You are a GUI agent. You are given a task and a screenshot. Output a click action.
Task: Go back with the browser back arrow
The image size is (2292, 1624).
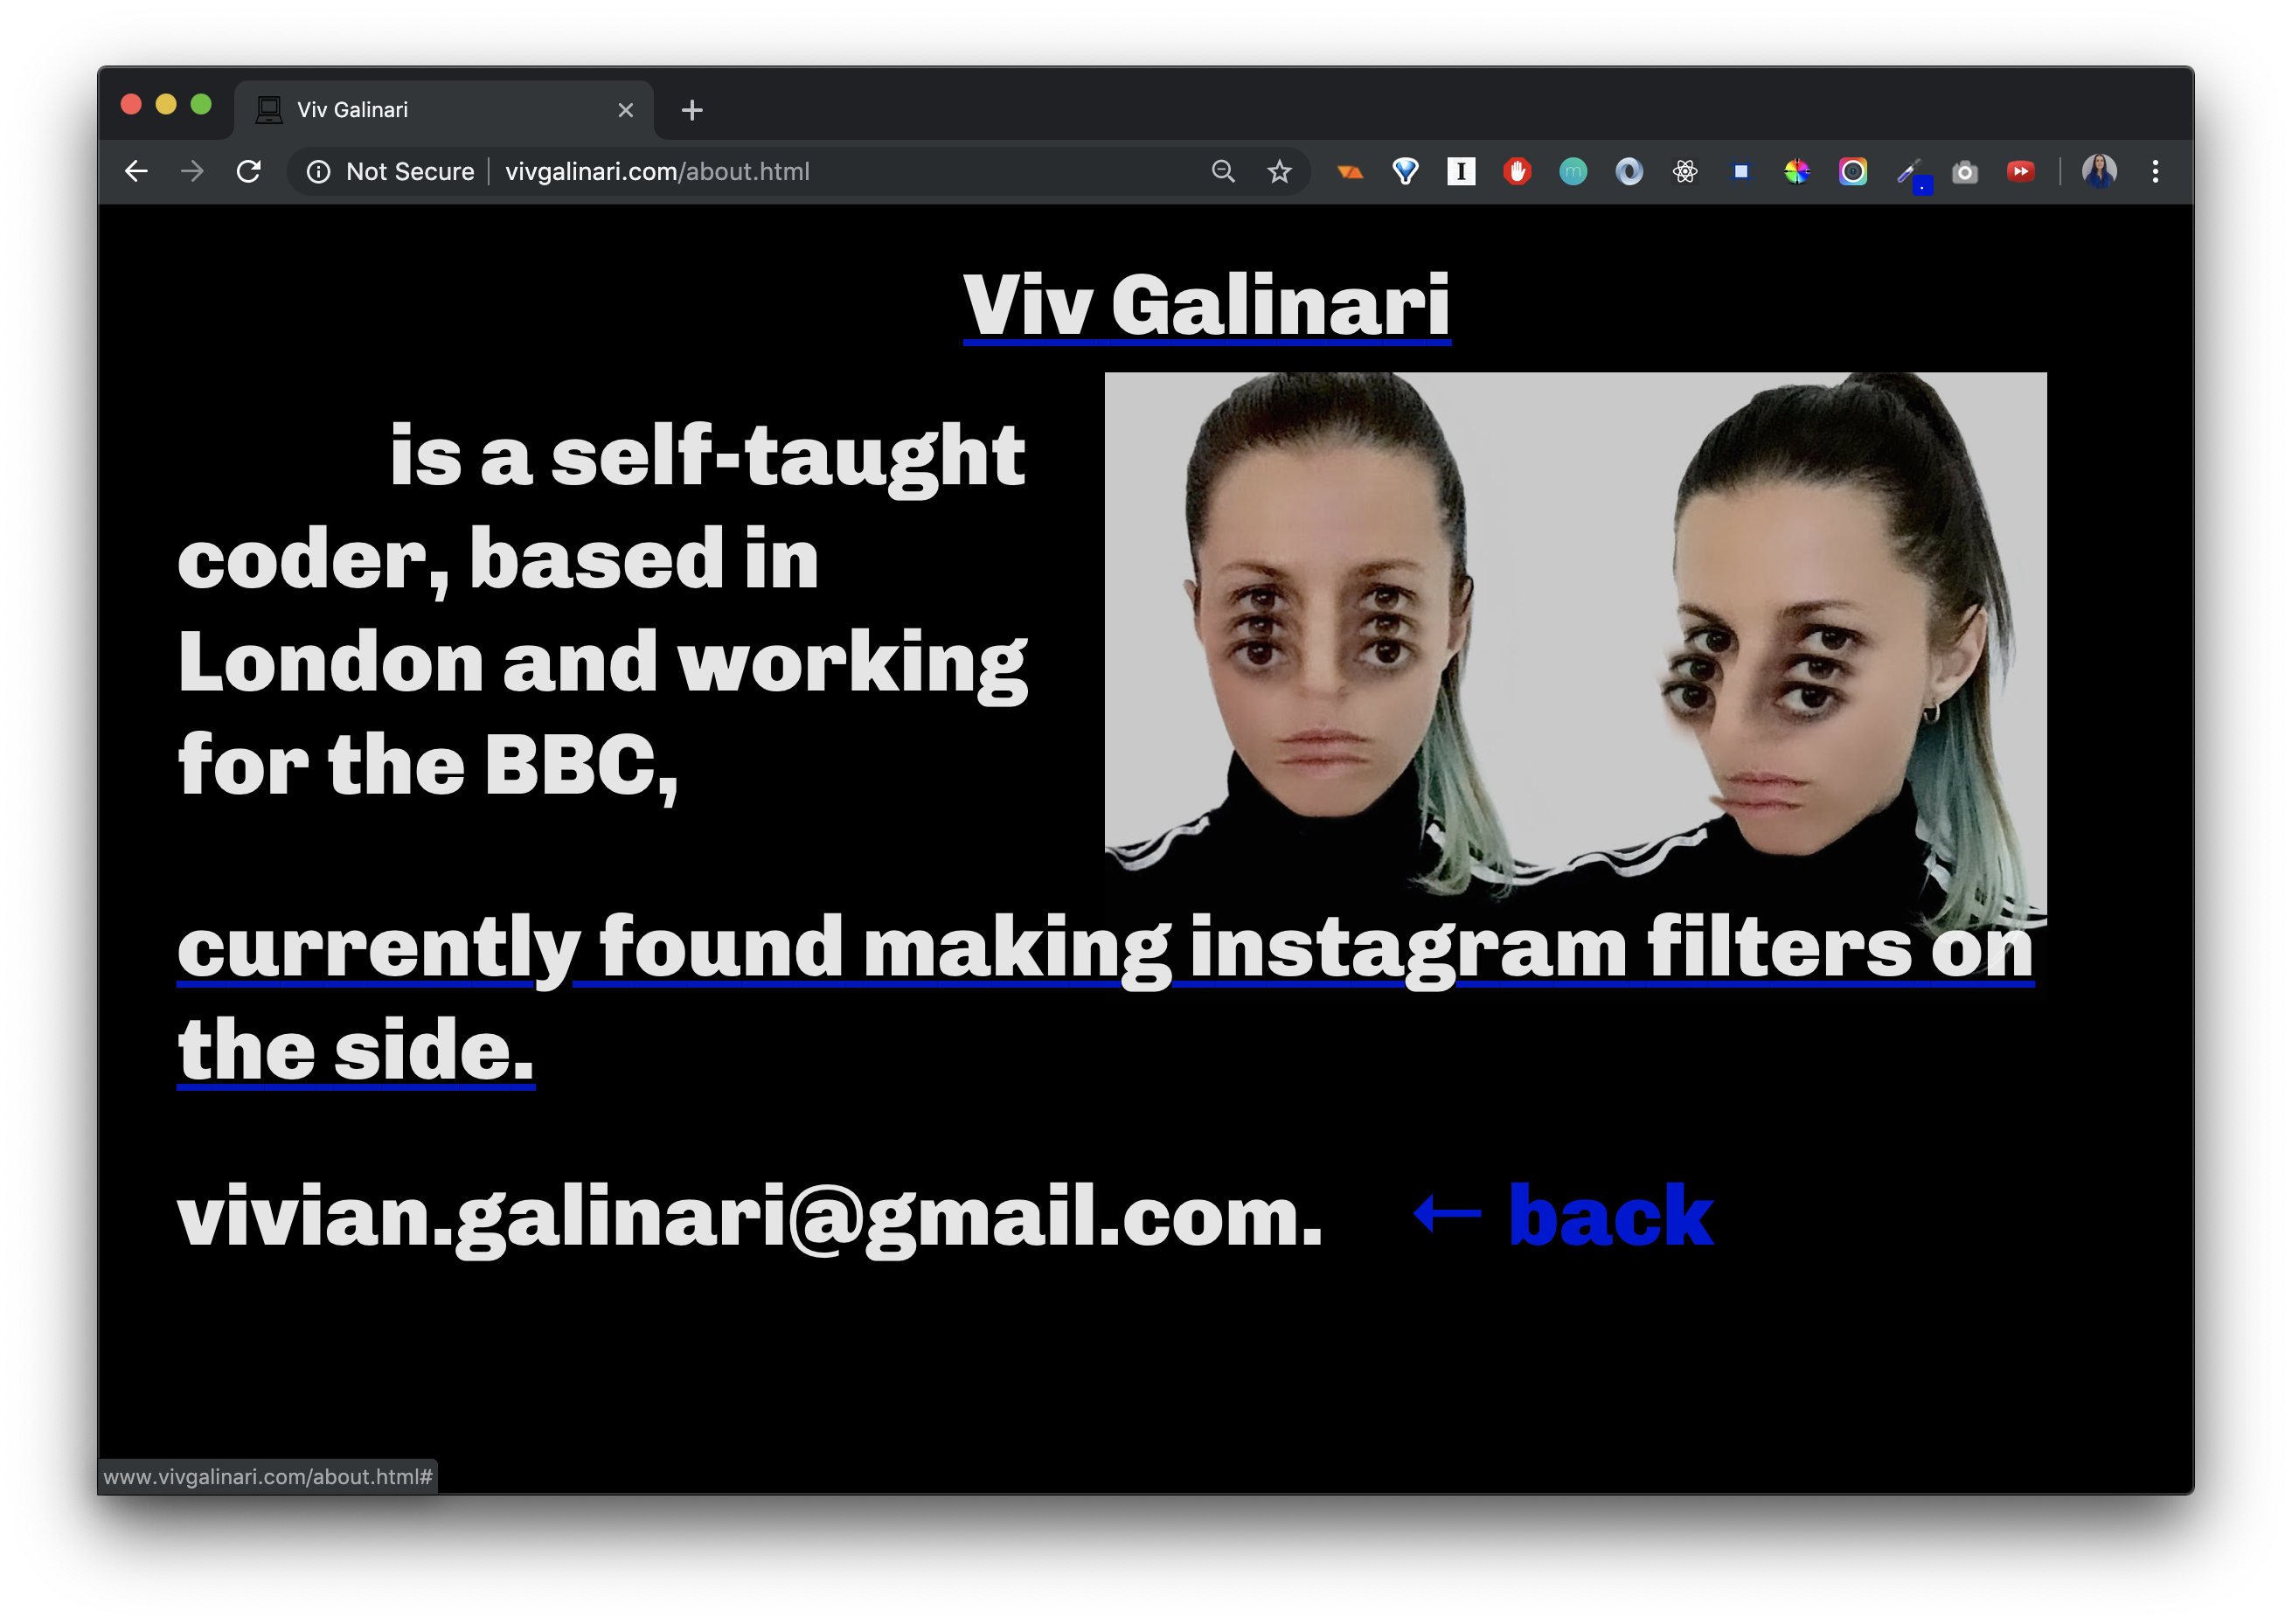(x=136, y=172)
